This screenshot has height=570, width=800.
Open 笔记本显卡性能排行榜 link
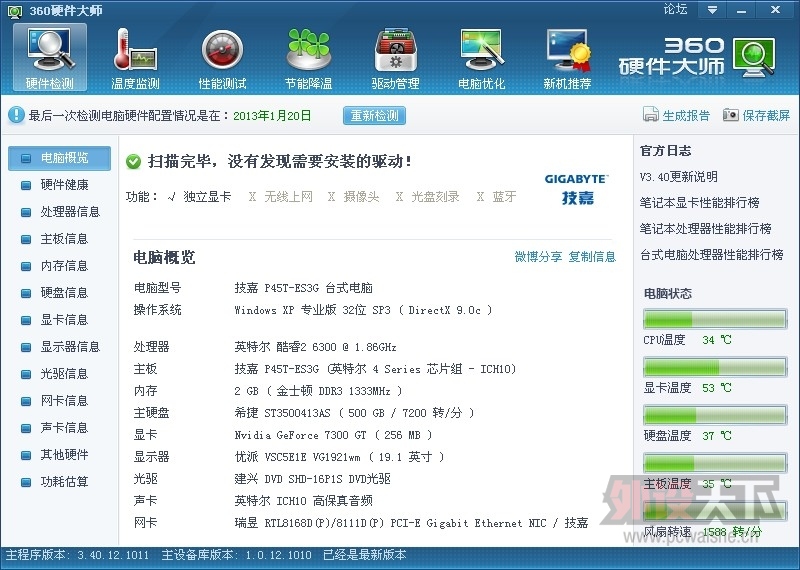pyautogui.click(x=699, y=203)
